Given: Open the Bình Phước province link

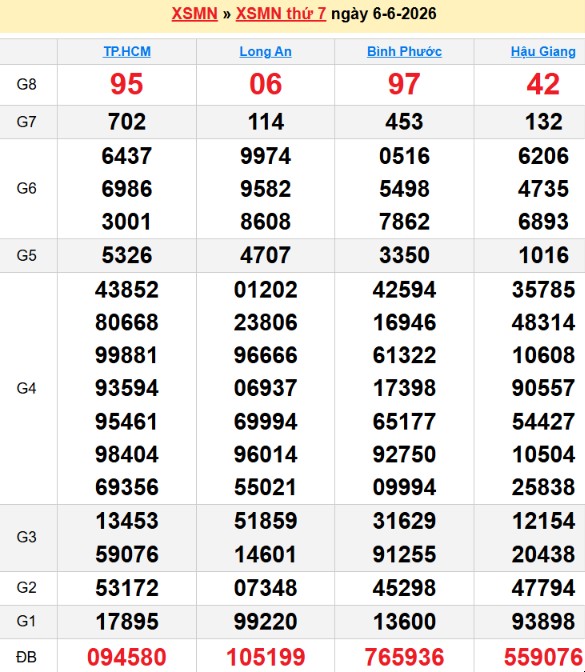Looking at the screenshot, I should (404, 51).
